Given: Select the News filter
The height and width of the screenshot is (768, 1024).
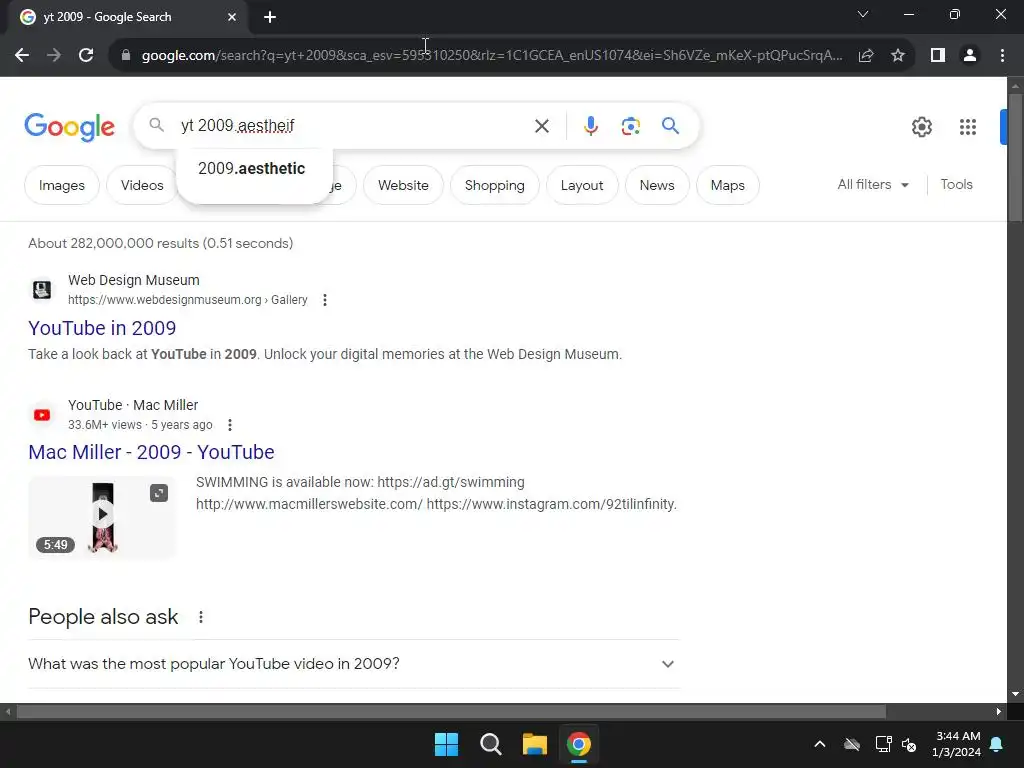Looking at the screenshot, I should (656, 185).
